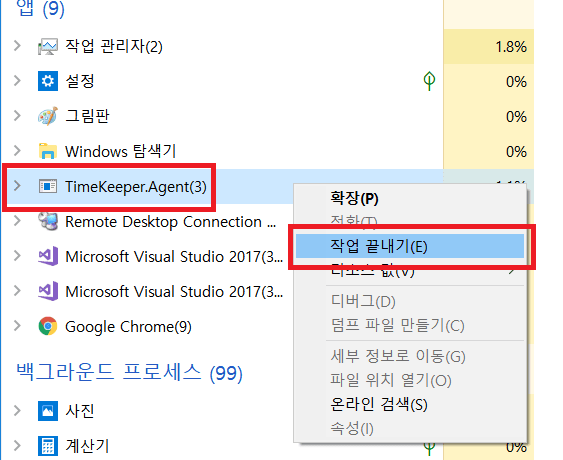Viewport: 563px width, 460px height.
Task: Click the 사진 photos icon
Action: tap(48, 411)
